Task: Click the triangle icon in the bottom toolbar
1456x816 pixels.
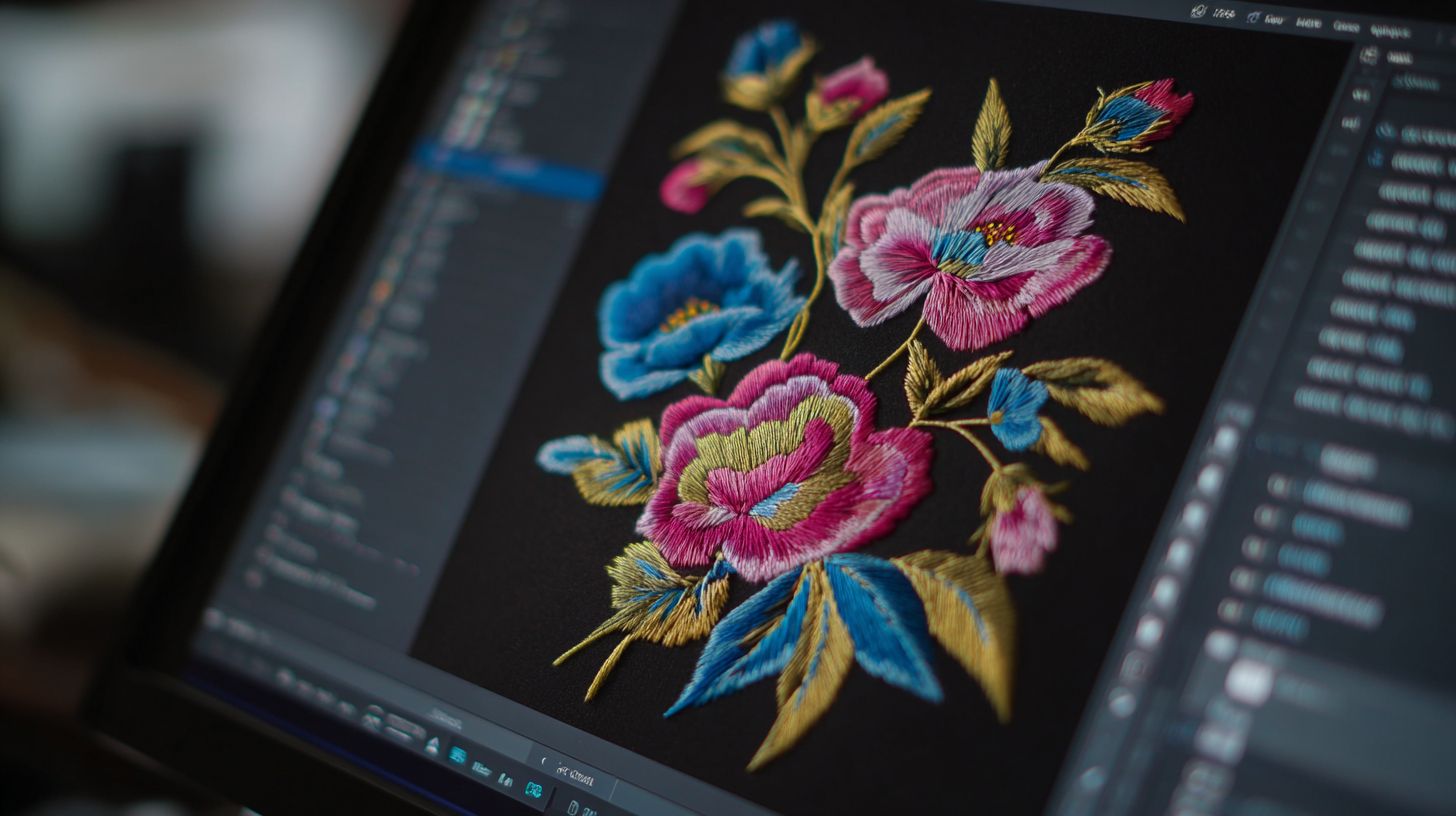Action: (432, 745)
